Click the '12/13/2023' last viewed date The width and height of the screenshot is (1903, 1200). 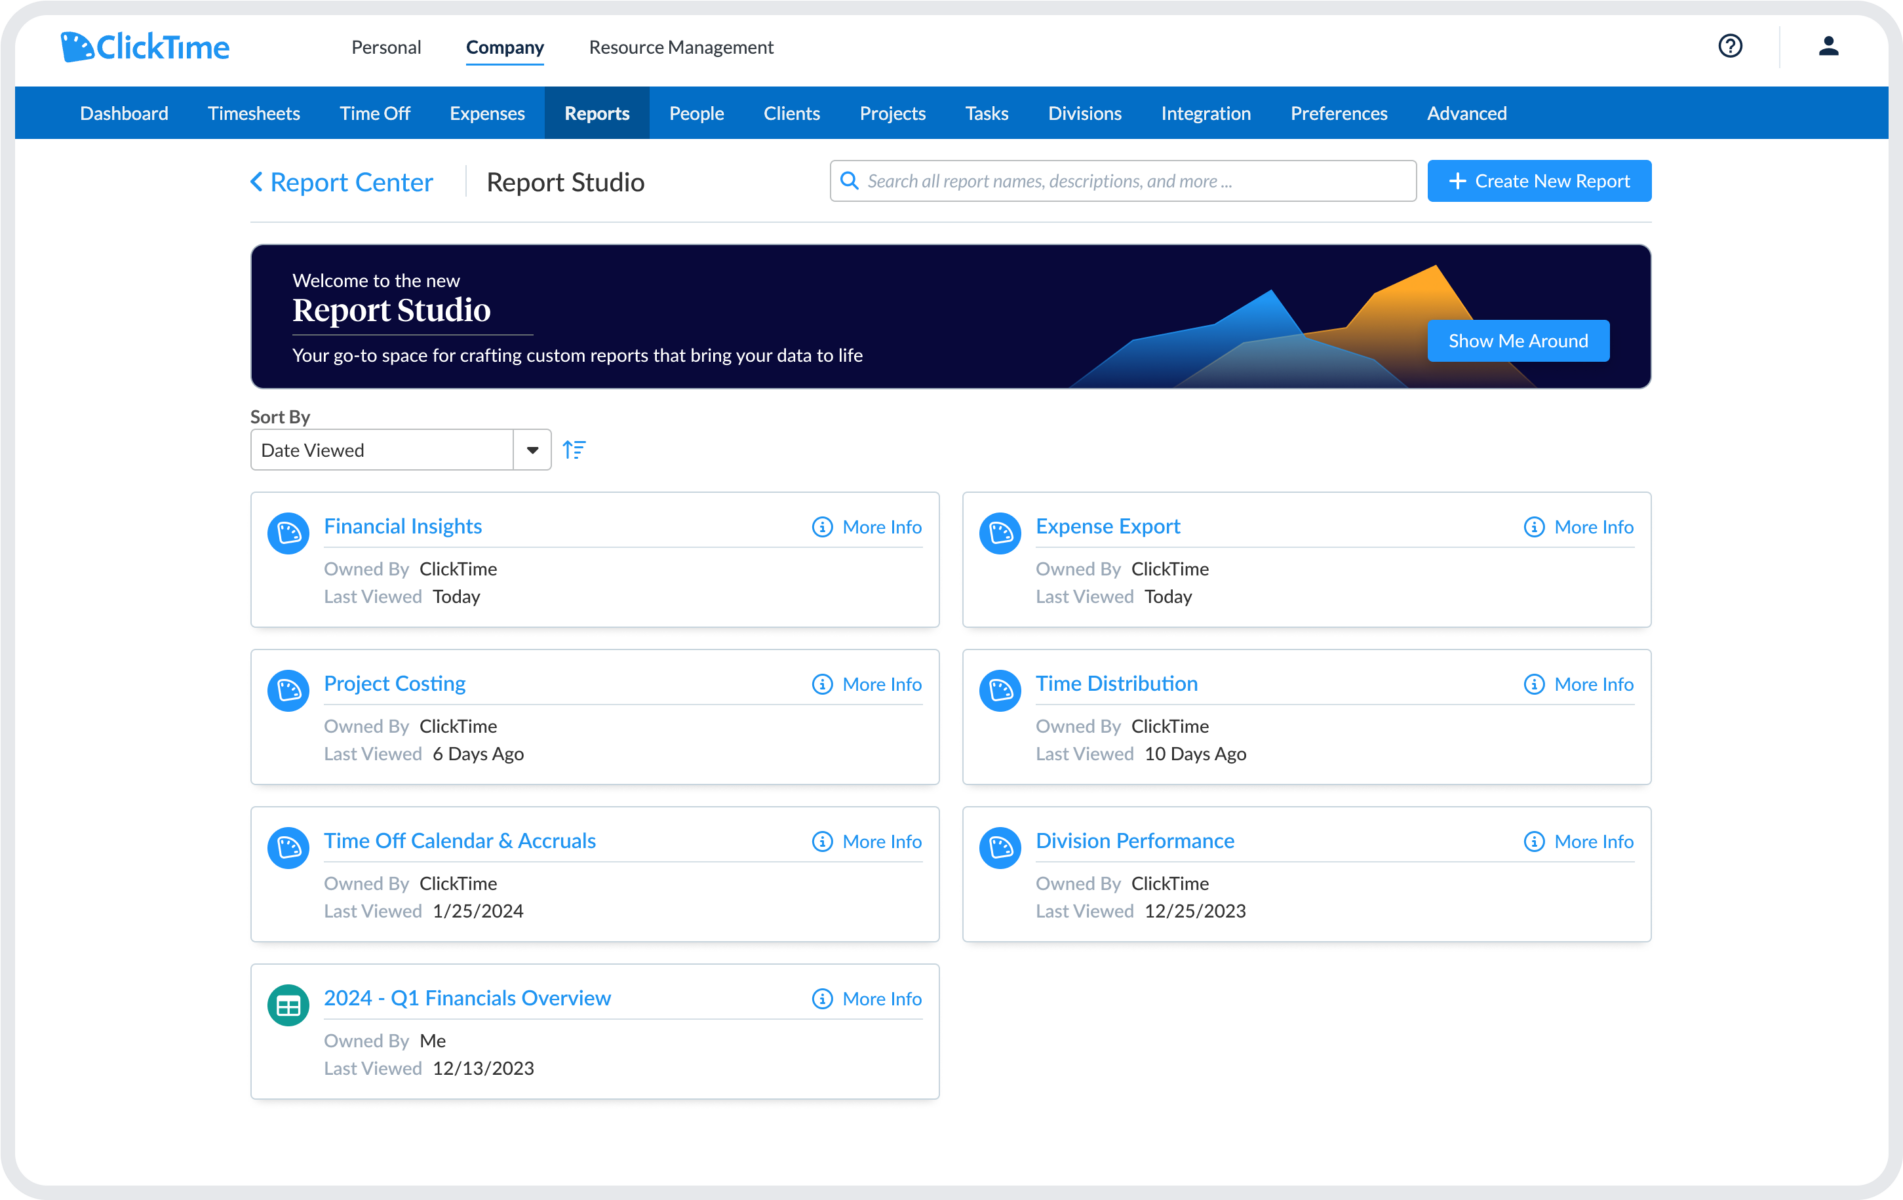click(483, 1068)
